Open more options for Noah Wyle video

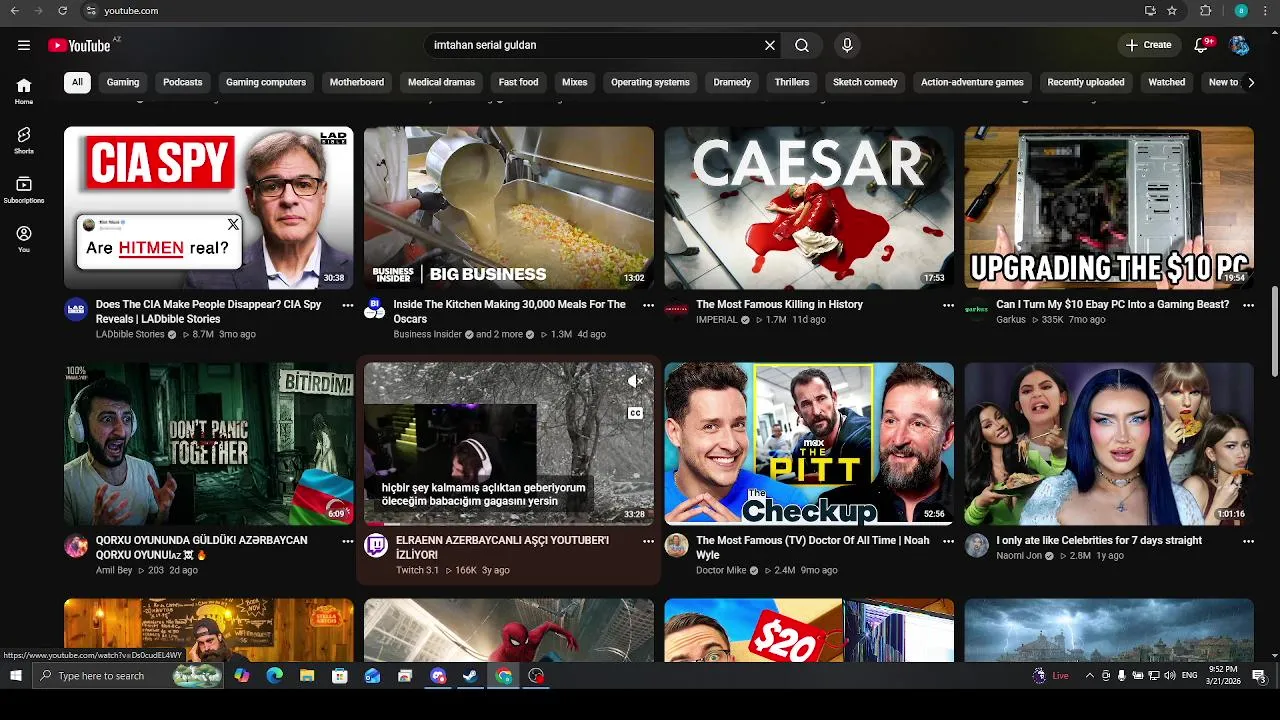tap(948, 541)
